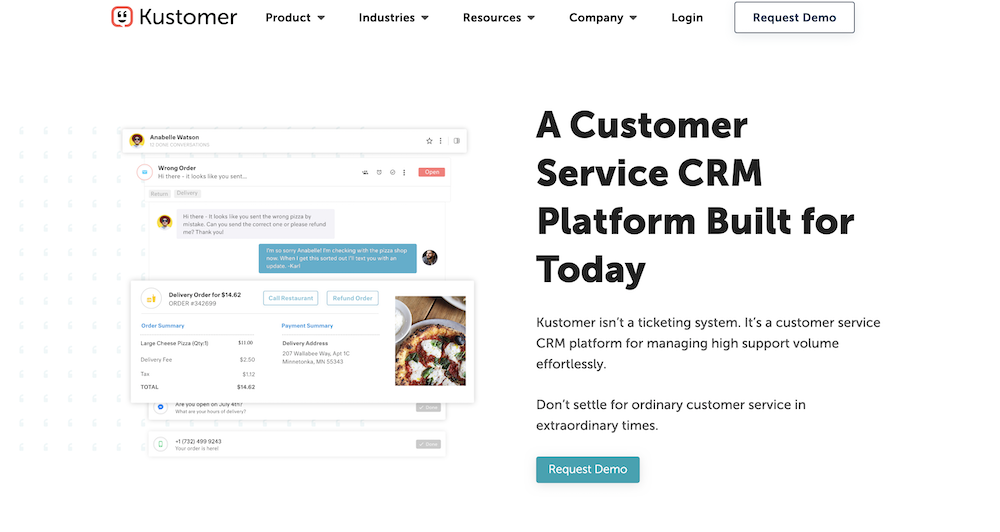The height and width of the screenshot is (532, 1000).
Task: Open the Payment Summary section
Action: (x=307, y=326)
